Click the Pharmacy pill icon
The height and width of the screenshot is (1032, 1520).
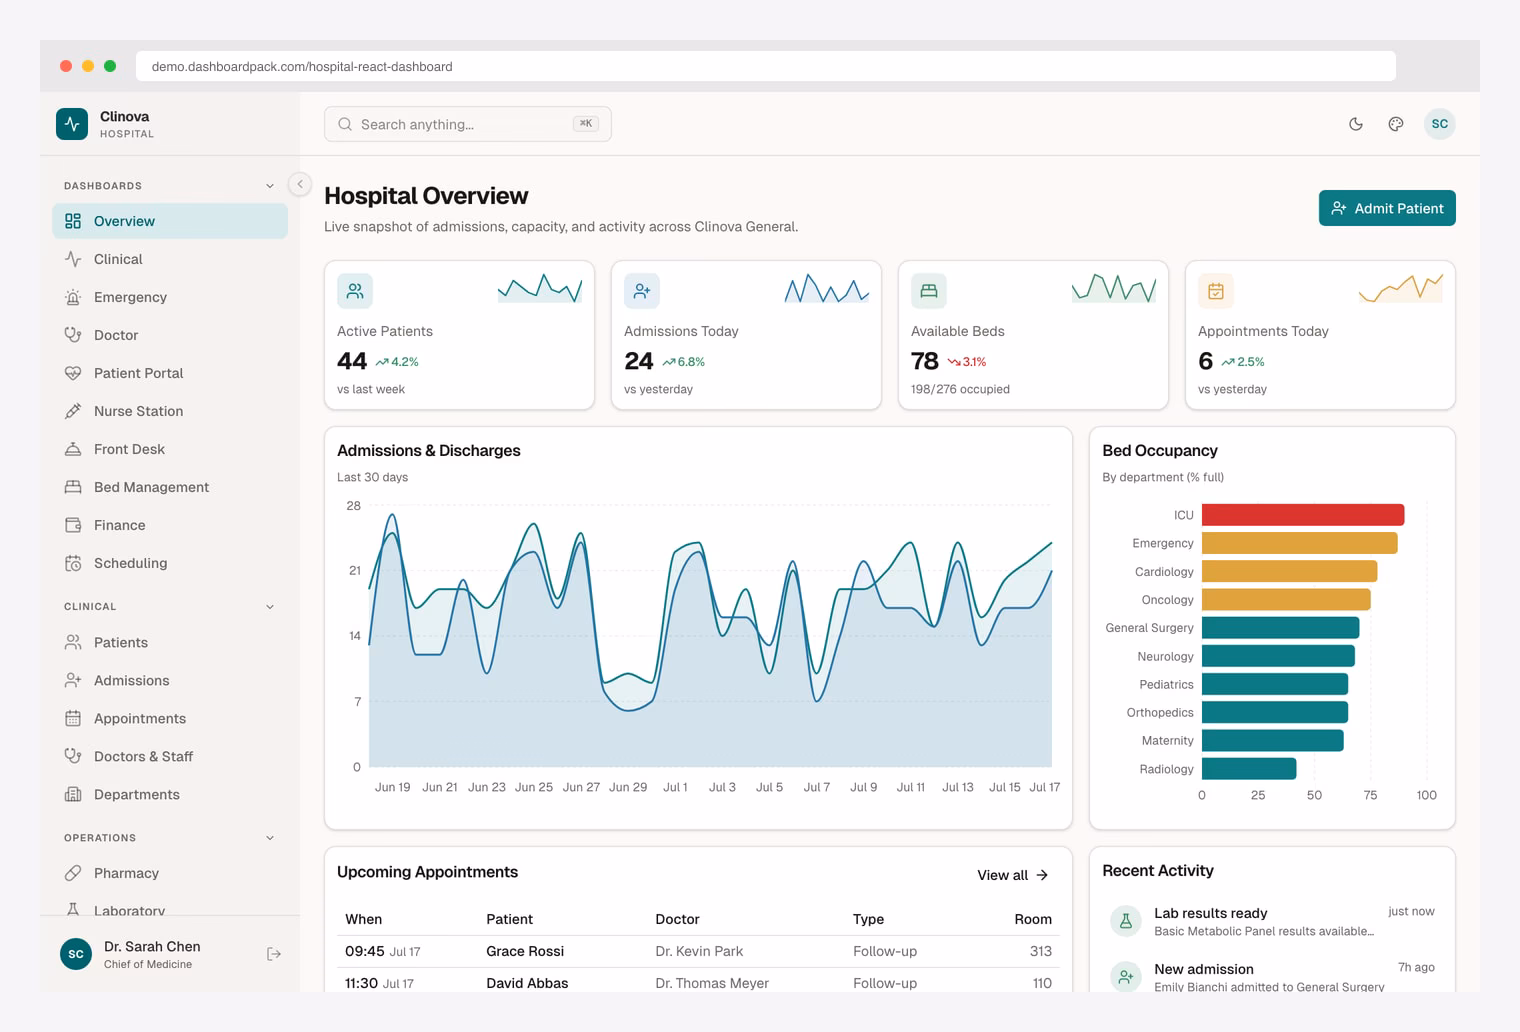click(73, 873)
